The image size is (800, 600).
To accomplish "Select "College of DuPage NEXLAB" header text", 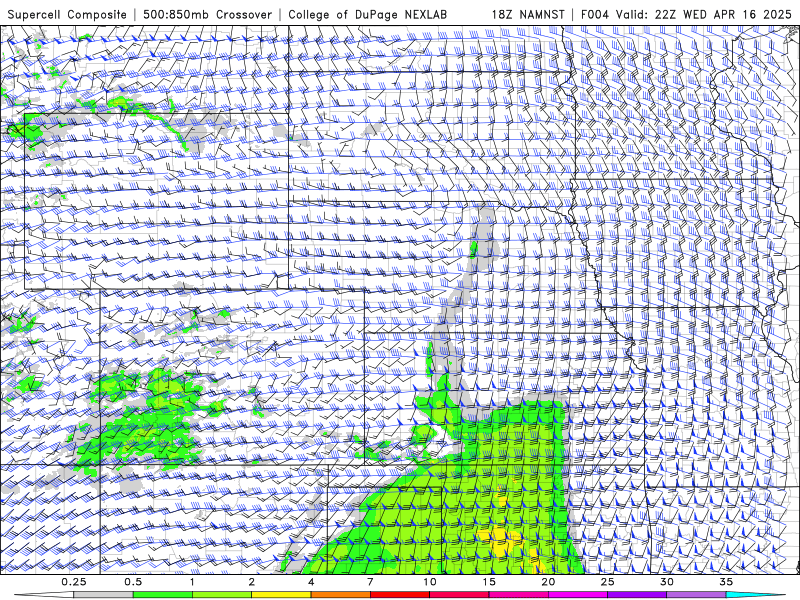I will point(367,15).
